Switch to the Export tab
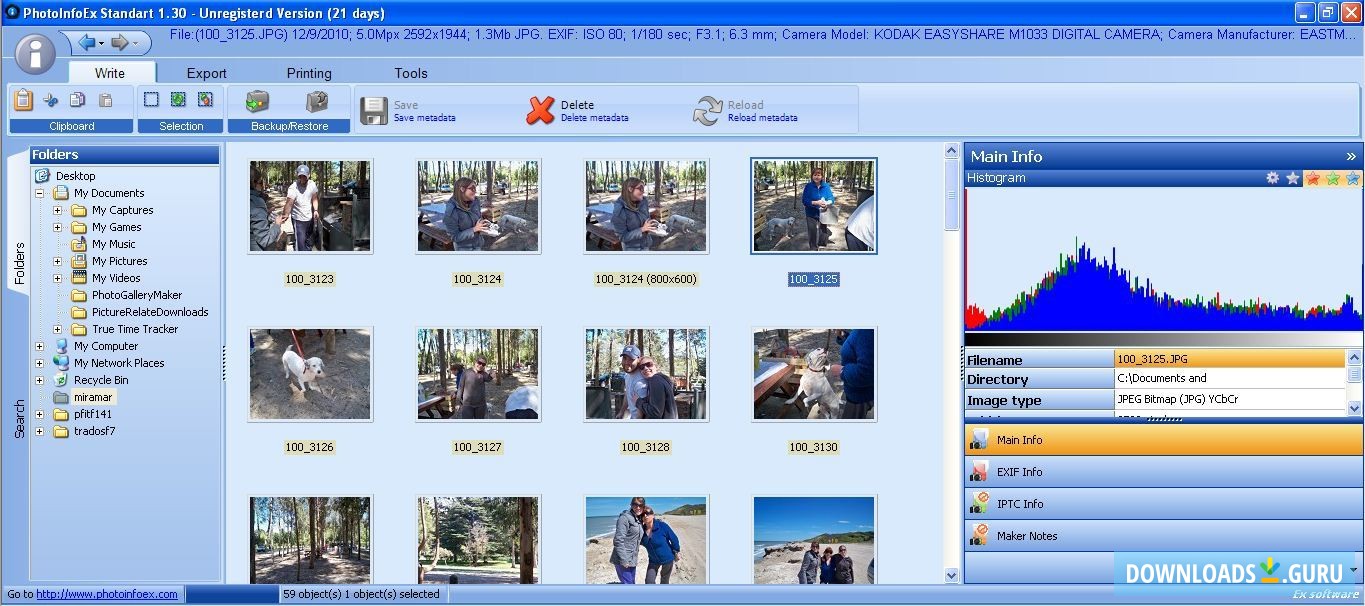1365x606 pixels. tap(206, 72)
